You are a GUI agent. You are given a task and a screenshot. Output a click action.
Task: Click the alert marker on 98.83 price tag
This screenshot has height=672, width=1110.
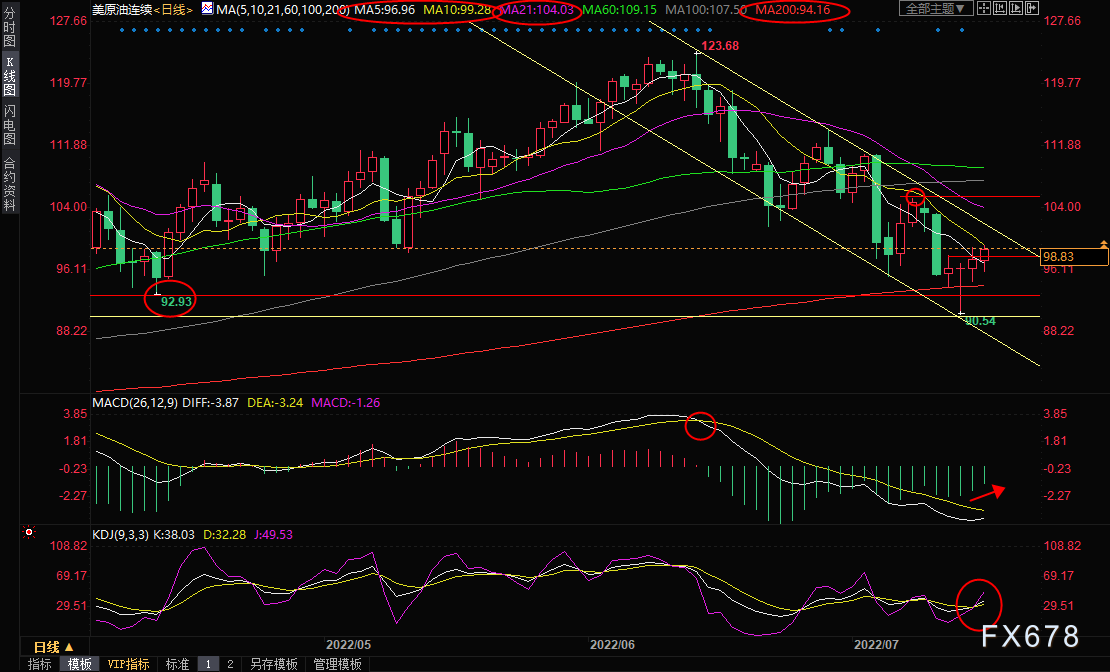pos(1103,244)
